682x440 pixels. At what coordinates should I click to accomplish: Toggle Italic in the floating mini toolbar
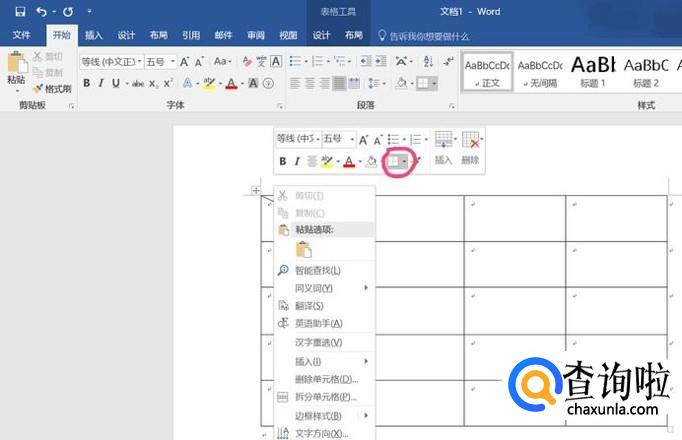tap(298, 161)
